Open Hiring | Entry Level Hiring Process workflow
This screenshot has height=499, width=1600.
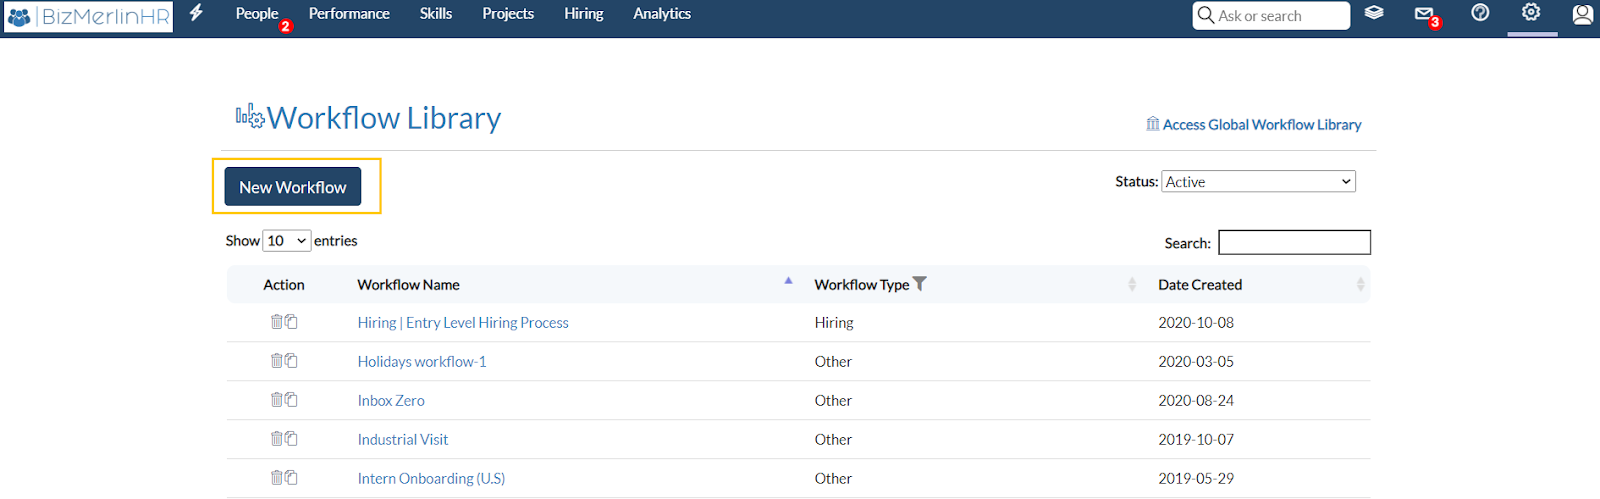click(463, 323)
